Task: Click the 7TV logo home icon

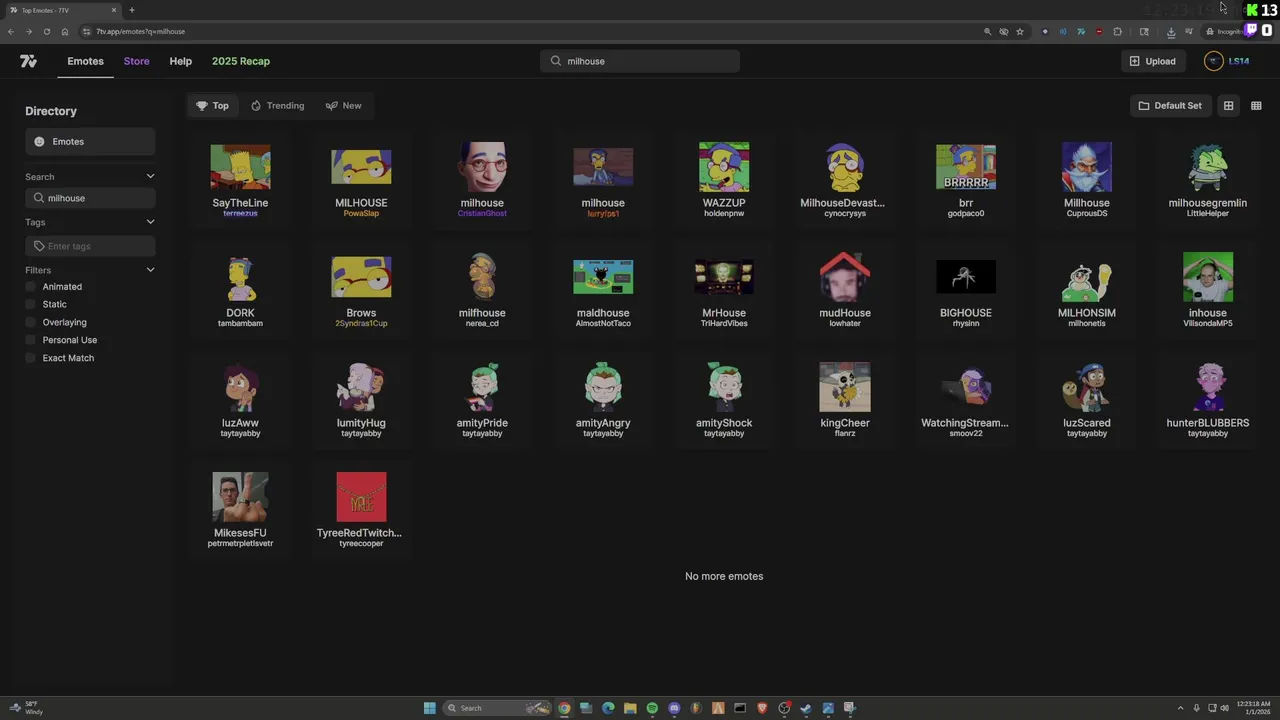Action: 28,61
